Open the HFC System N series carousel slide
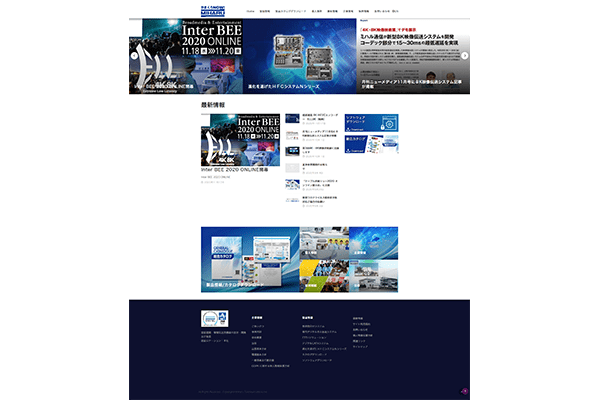Screen dimensions: 600x400 [x=300, y=56]
